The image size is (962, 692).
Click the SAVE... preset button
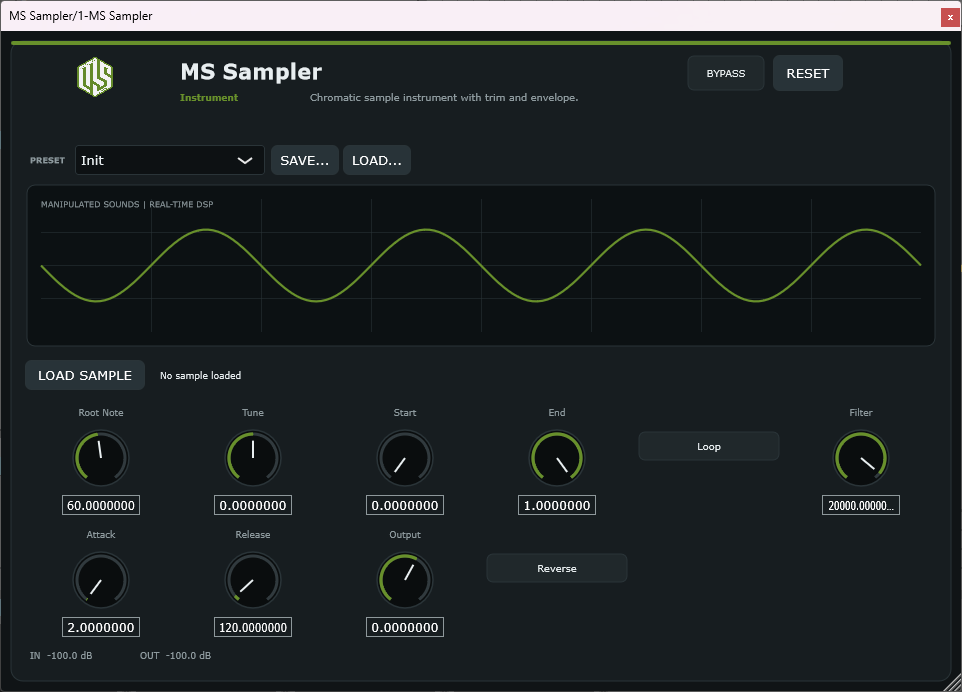pyautogui.click(x=304, y=160)
